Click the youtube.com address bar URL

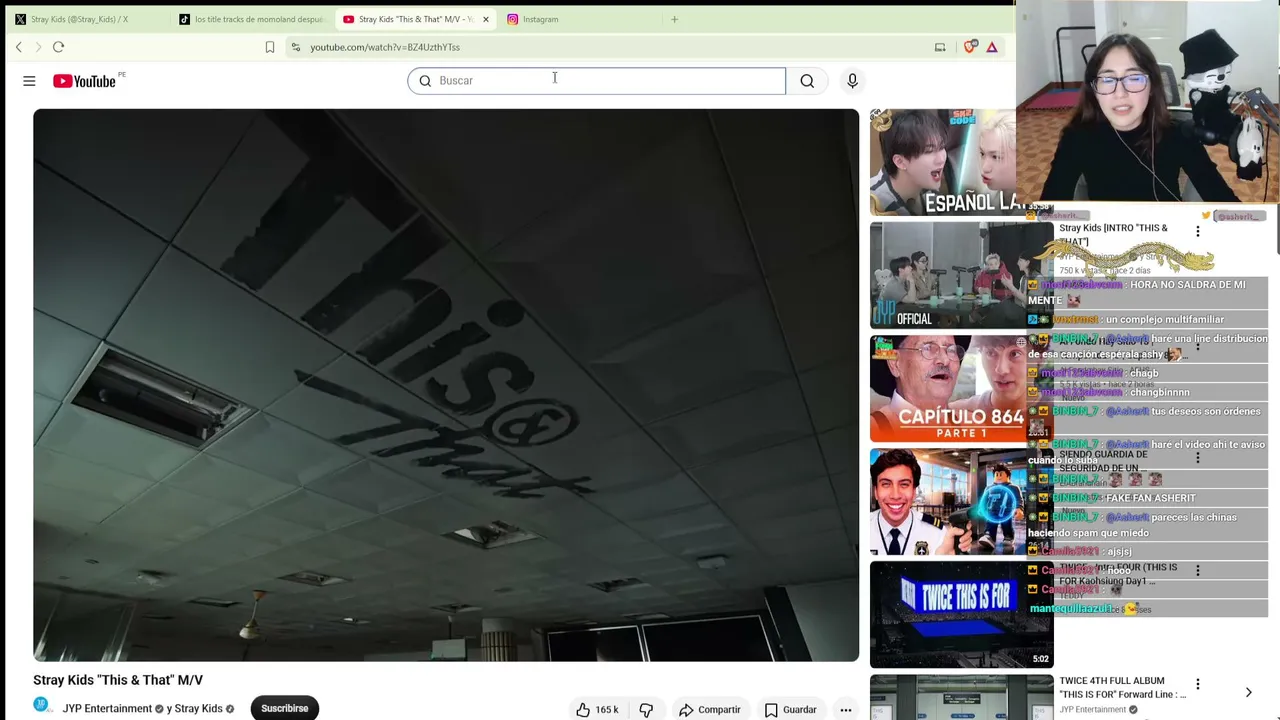385,47
